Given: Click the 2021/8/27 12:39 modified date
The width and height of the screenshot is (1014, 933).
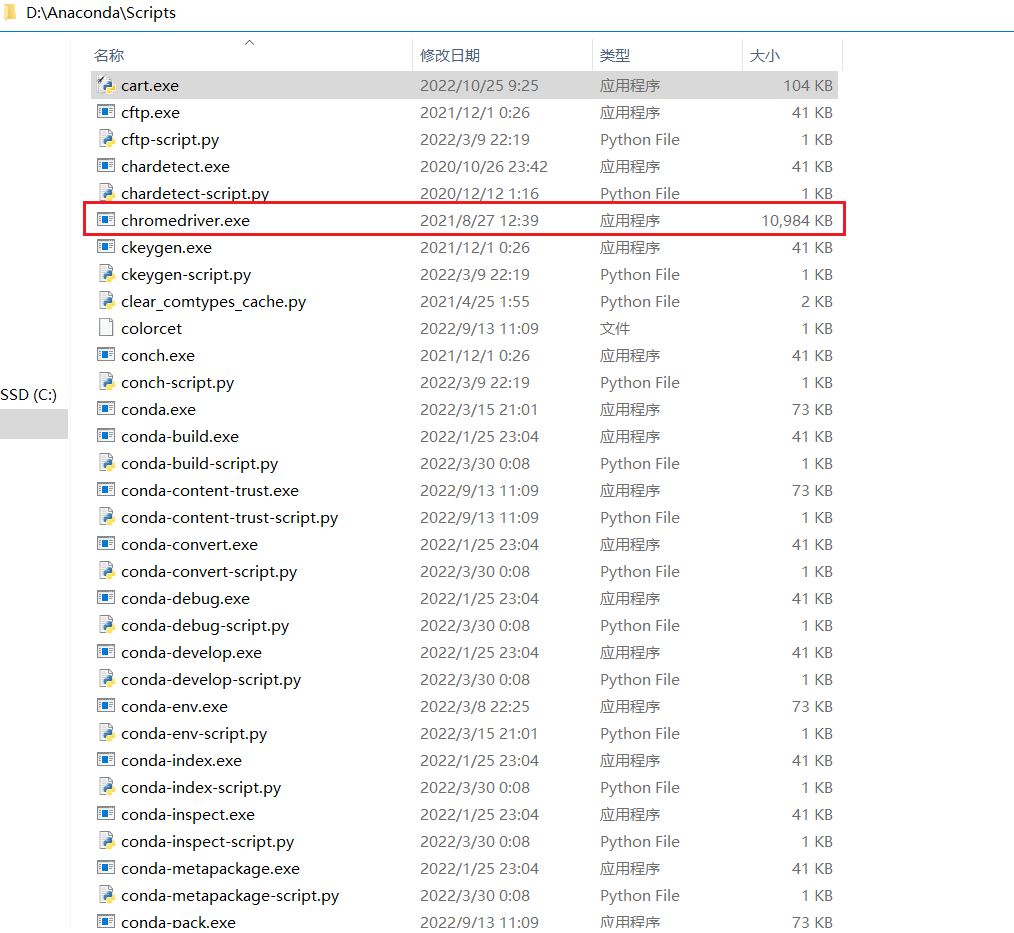Looking at the screenshot, I should point(479,220).
